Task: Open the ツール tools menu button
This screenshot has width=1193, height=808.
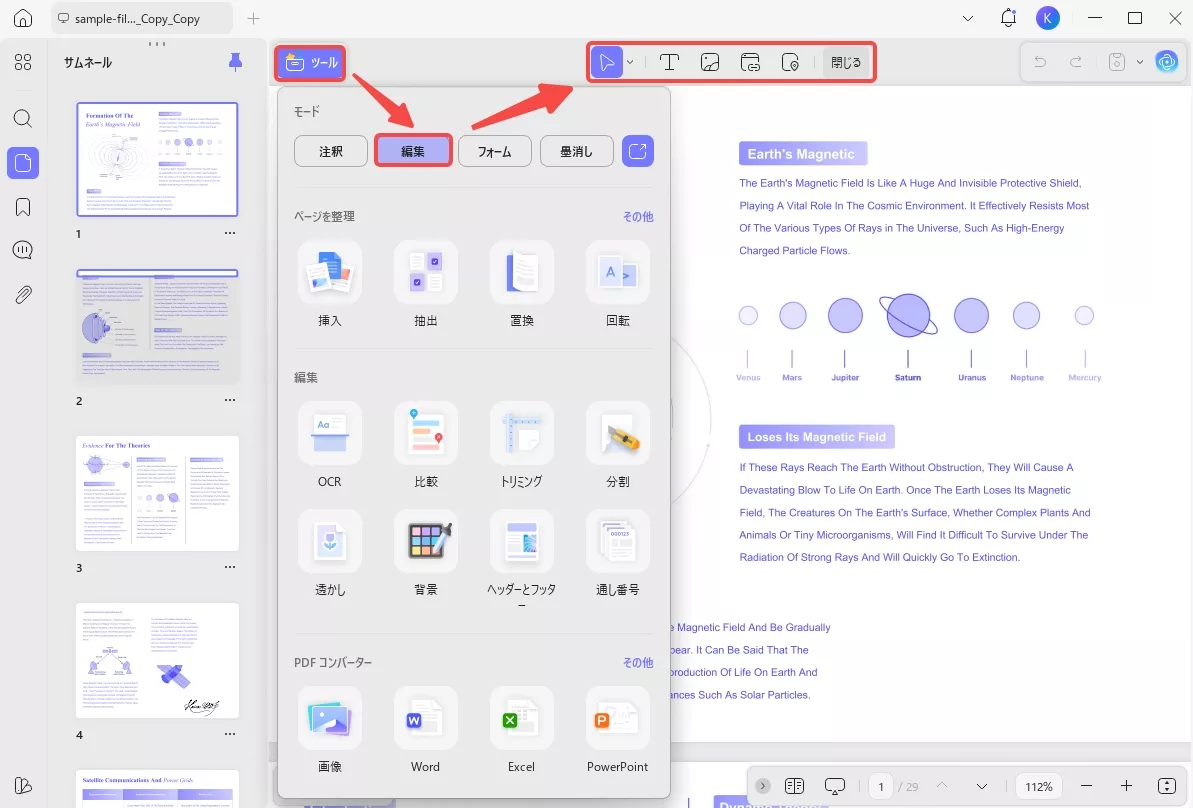Action: click(x=310, y=63)
